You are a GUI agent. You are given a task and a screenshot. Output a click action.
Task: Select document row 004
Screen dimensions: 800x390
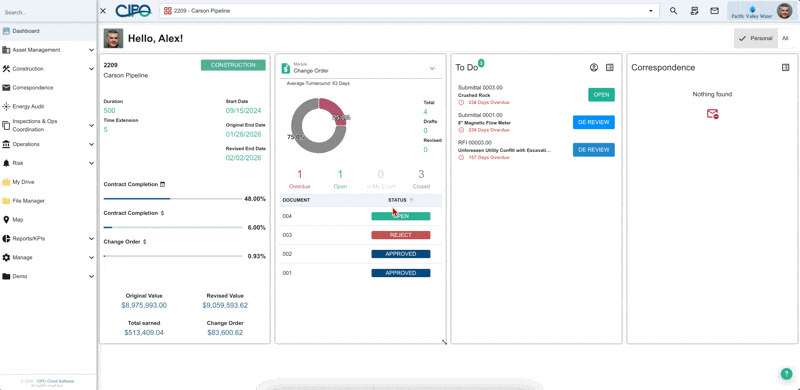click(x=361, y=216)
